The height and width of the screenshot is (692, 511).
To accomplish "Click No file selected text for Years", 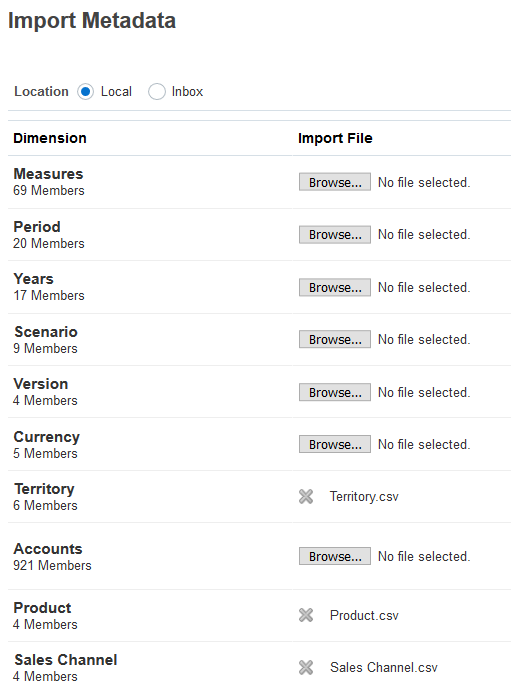I will coord(424,288).
